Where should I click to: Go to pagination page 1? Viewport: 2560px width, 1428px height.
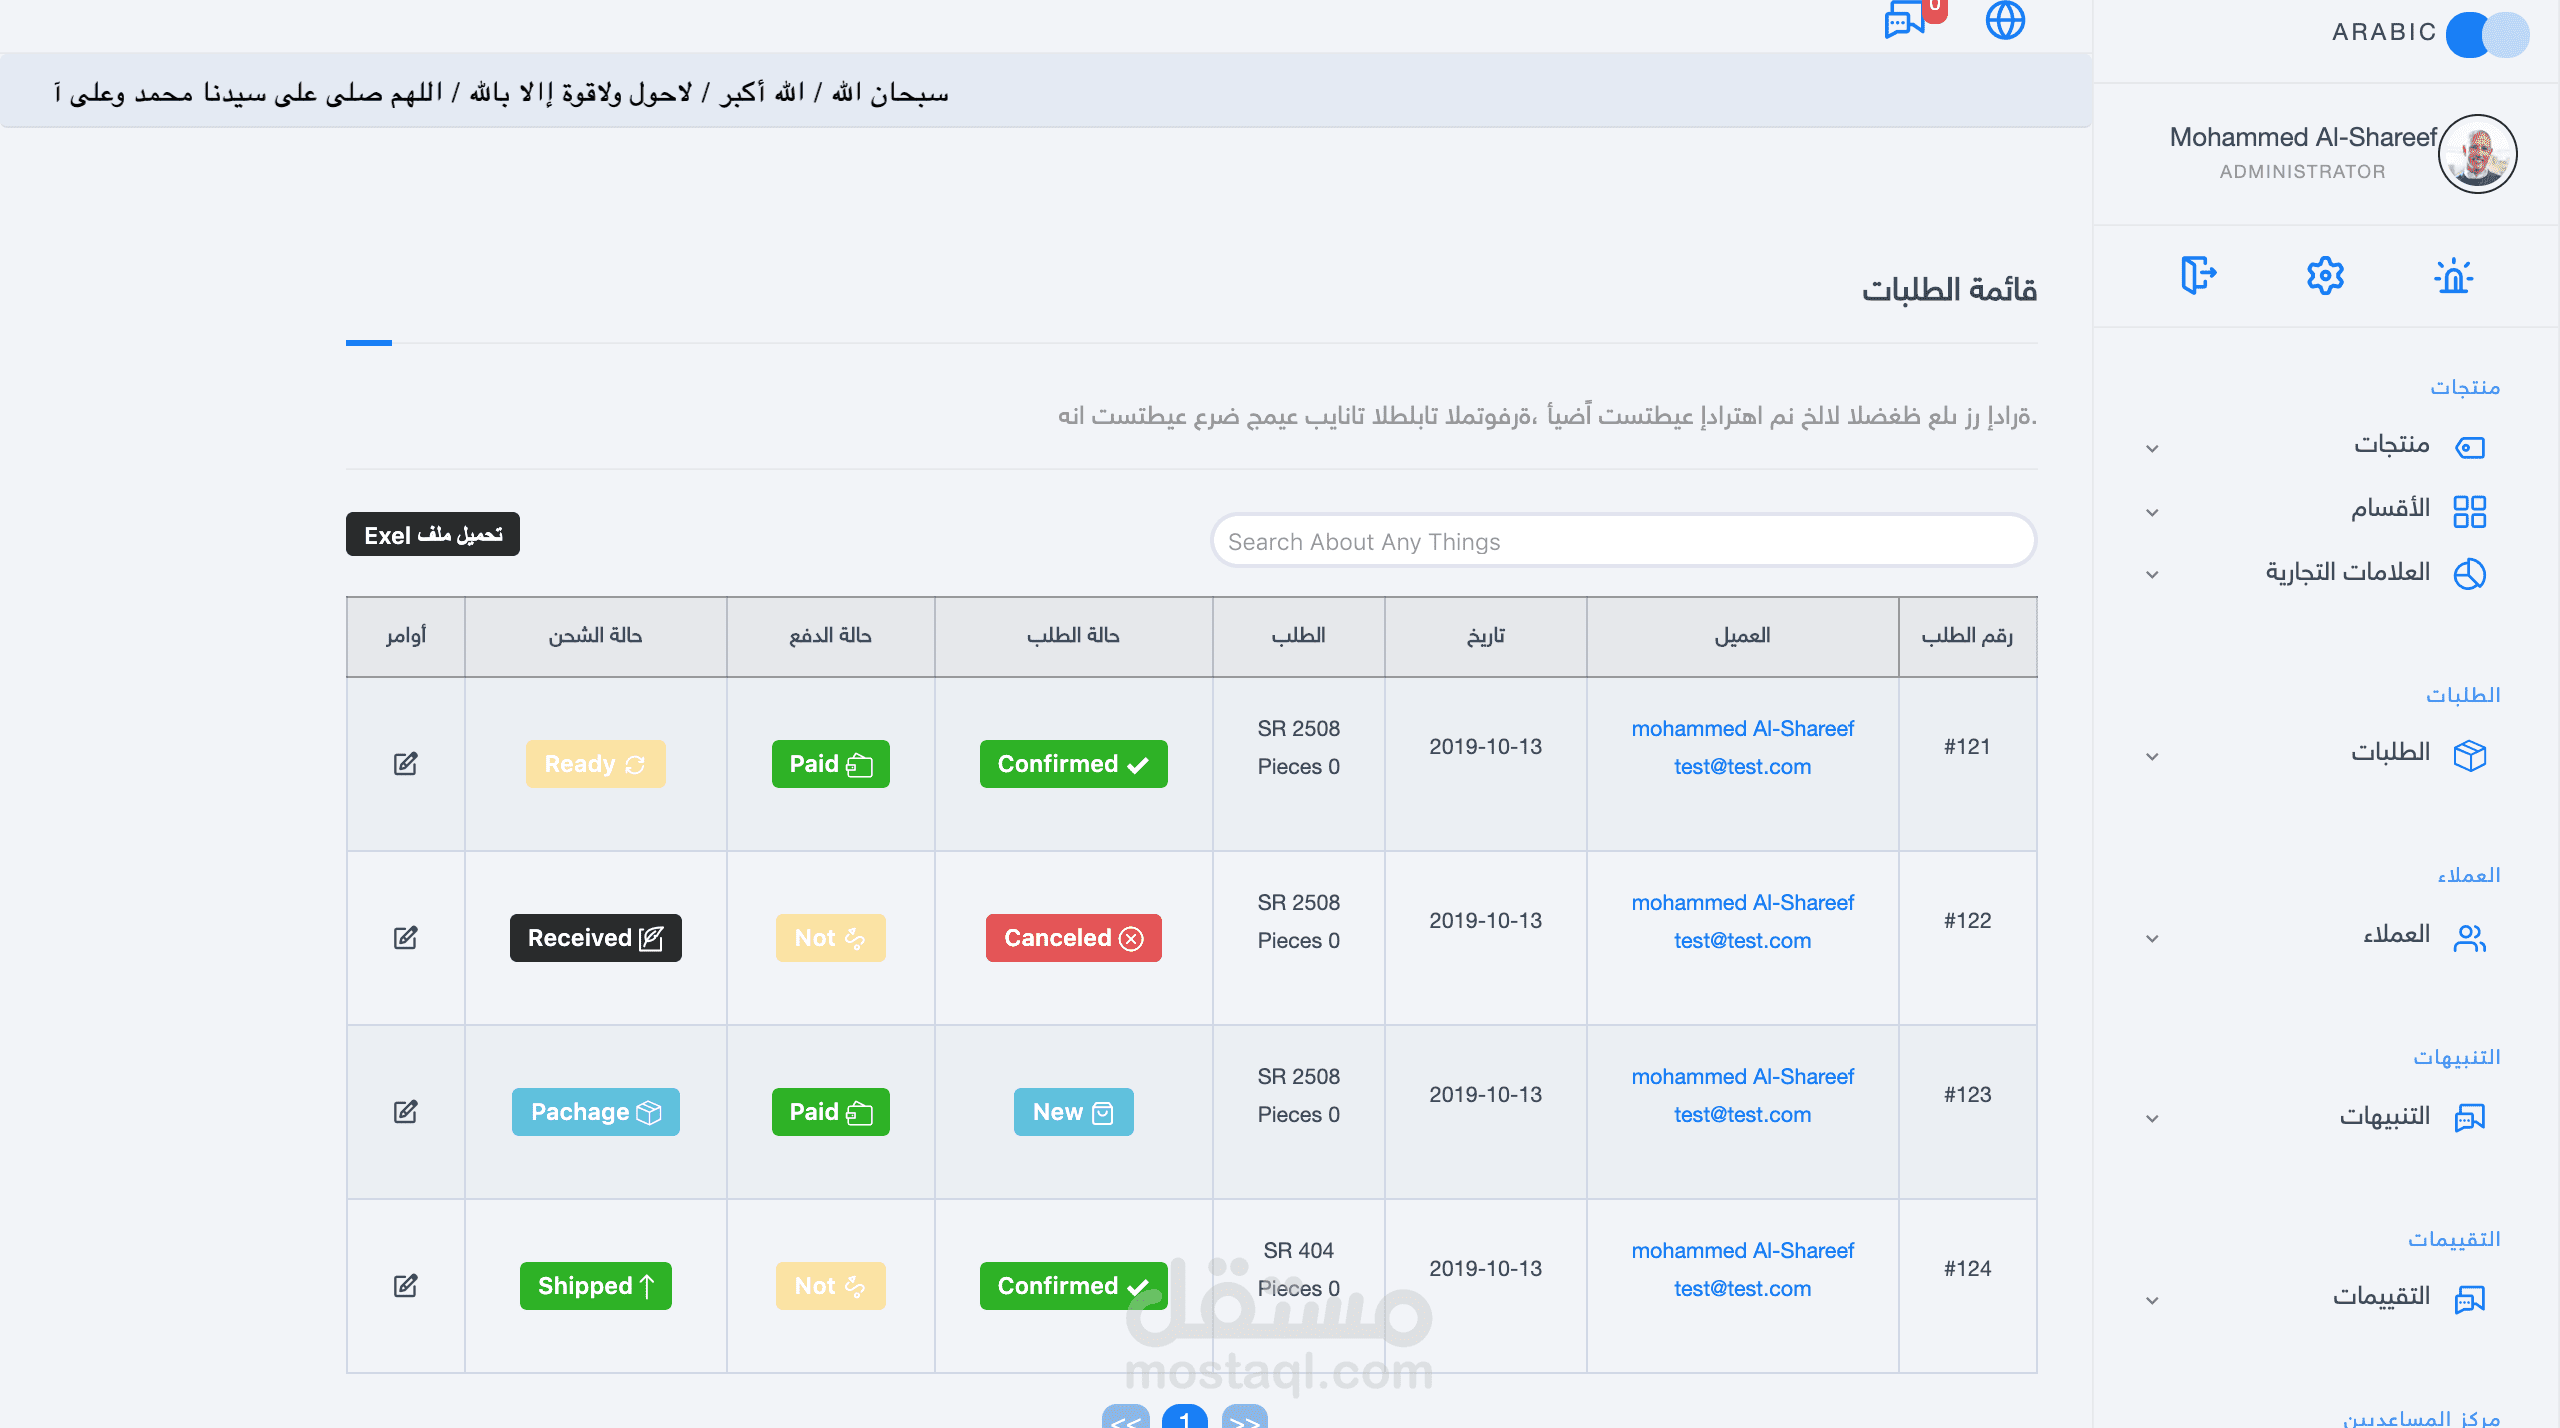point(1184,1418)
